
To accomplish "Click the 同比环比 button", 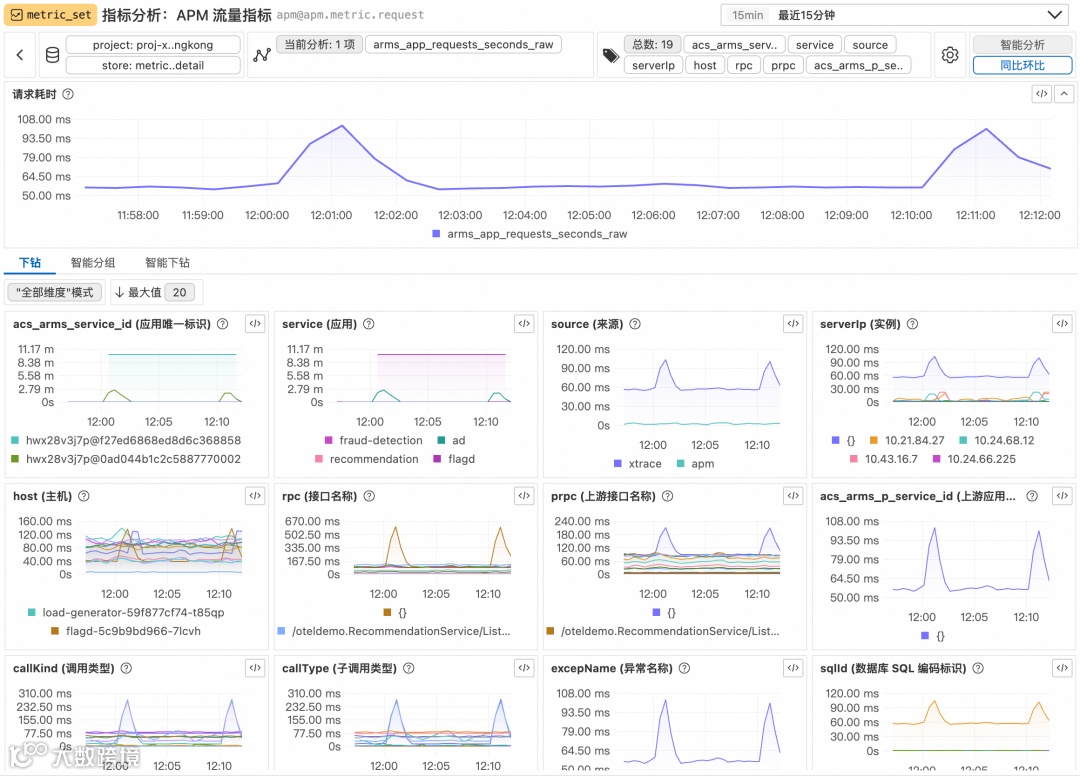I will click(x=1022, y=65).
